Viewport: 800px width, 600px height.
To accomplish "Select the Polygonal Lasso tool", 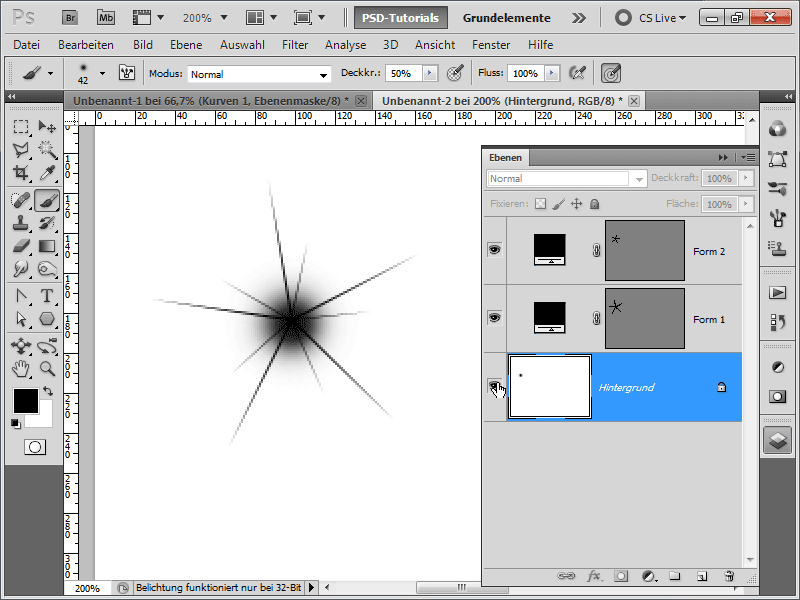I will tap(21, 149).
